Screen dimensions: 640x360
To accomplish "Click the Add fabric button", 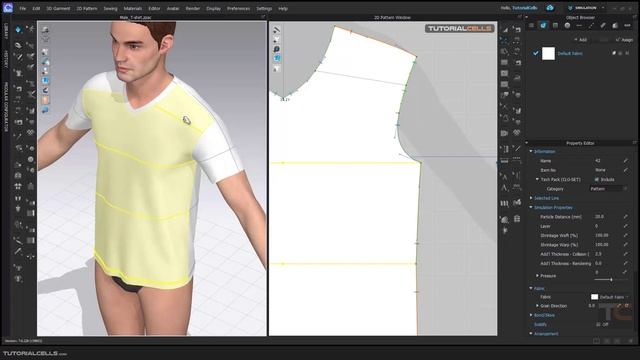I will (580, 40).
